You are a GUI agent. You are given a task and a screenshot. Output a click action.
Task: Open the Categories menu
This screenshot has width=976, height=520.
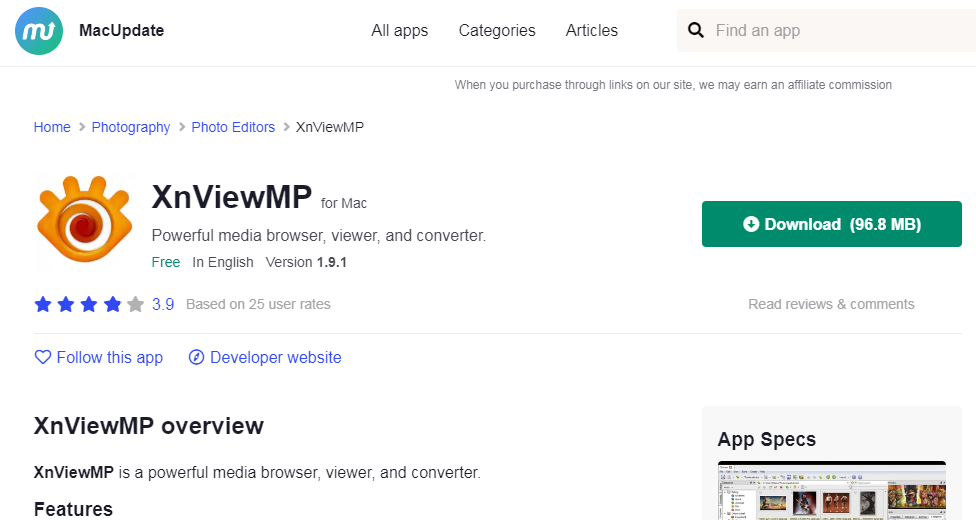pos(497,31)
